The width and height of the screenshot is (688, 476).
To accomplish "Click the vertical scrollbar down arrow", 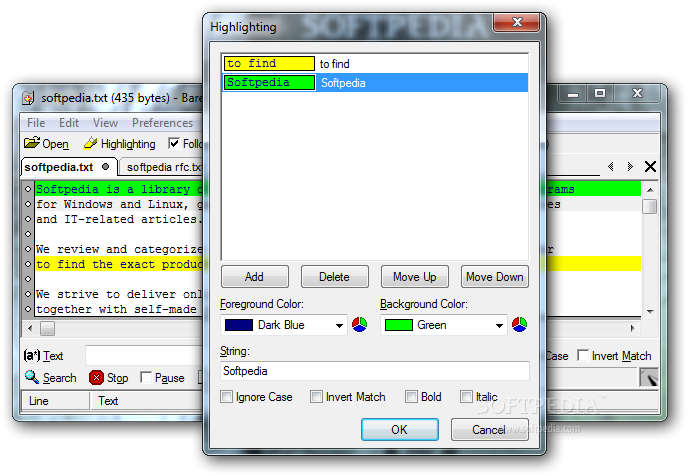I will (650, 311).
